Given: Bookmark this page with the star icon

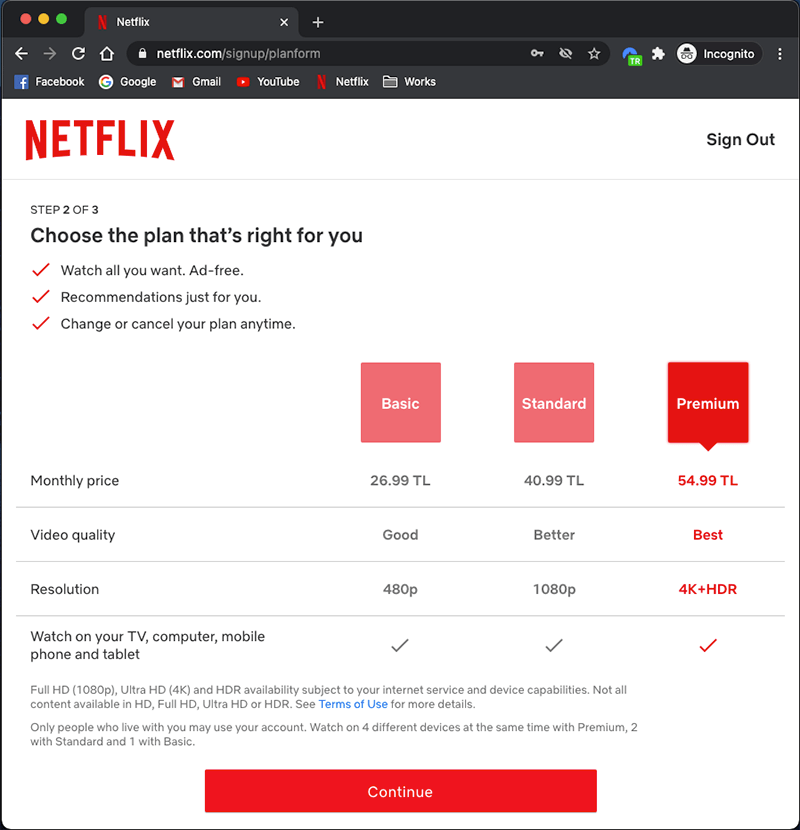Looking at the screenshot, I should coord(595,54).
